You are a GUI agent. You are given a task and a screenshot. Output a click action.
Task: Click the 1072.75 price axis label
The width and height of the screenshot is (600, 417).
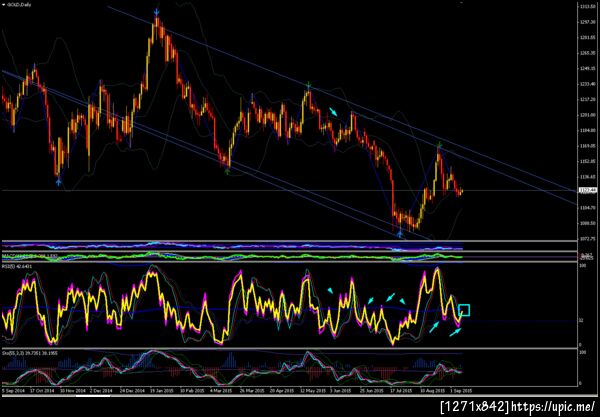click(x=588, y=239)
